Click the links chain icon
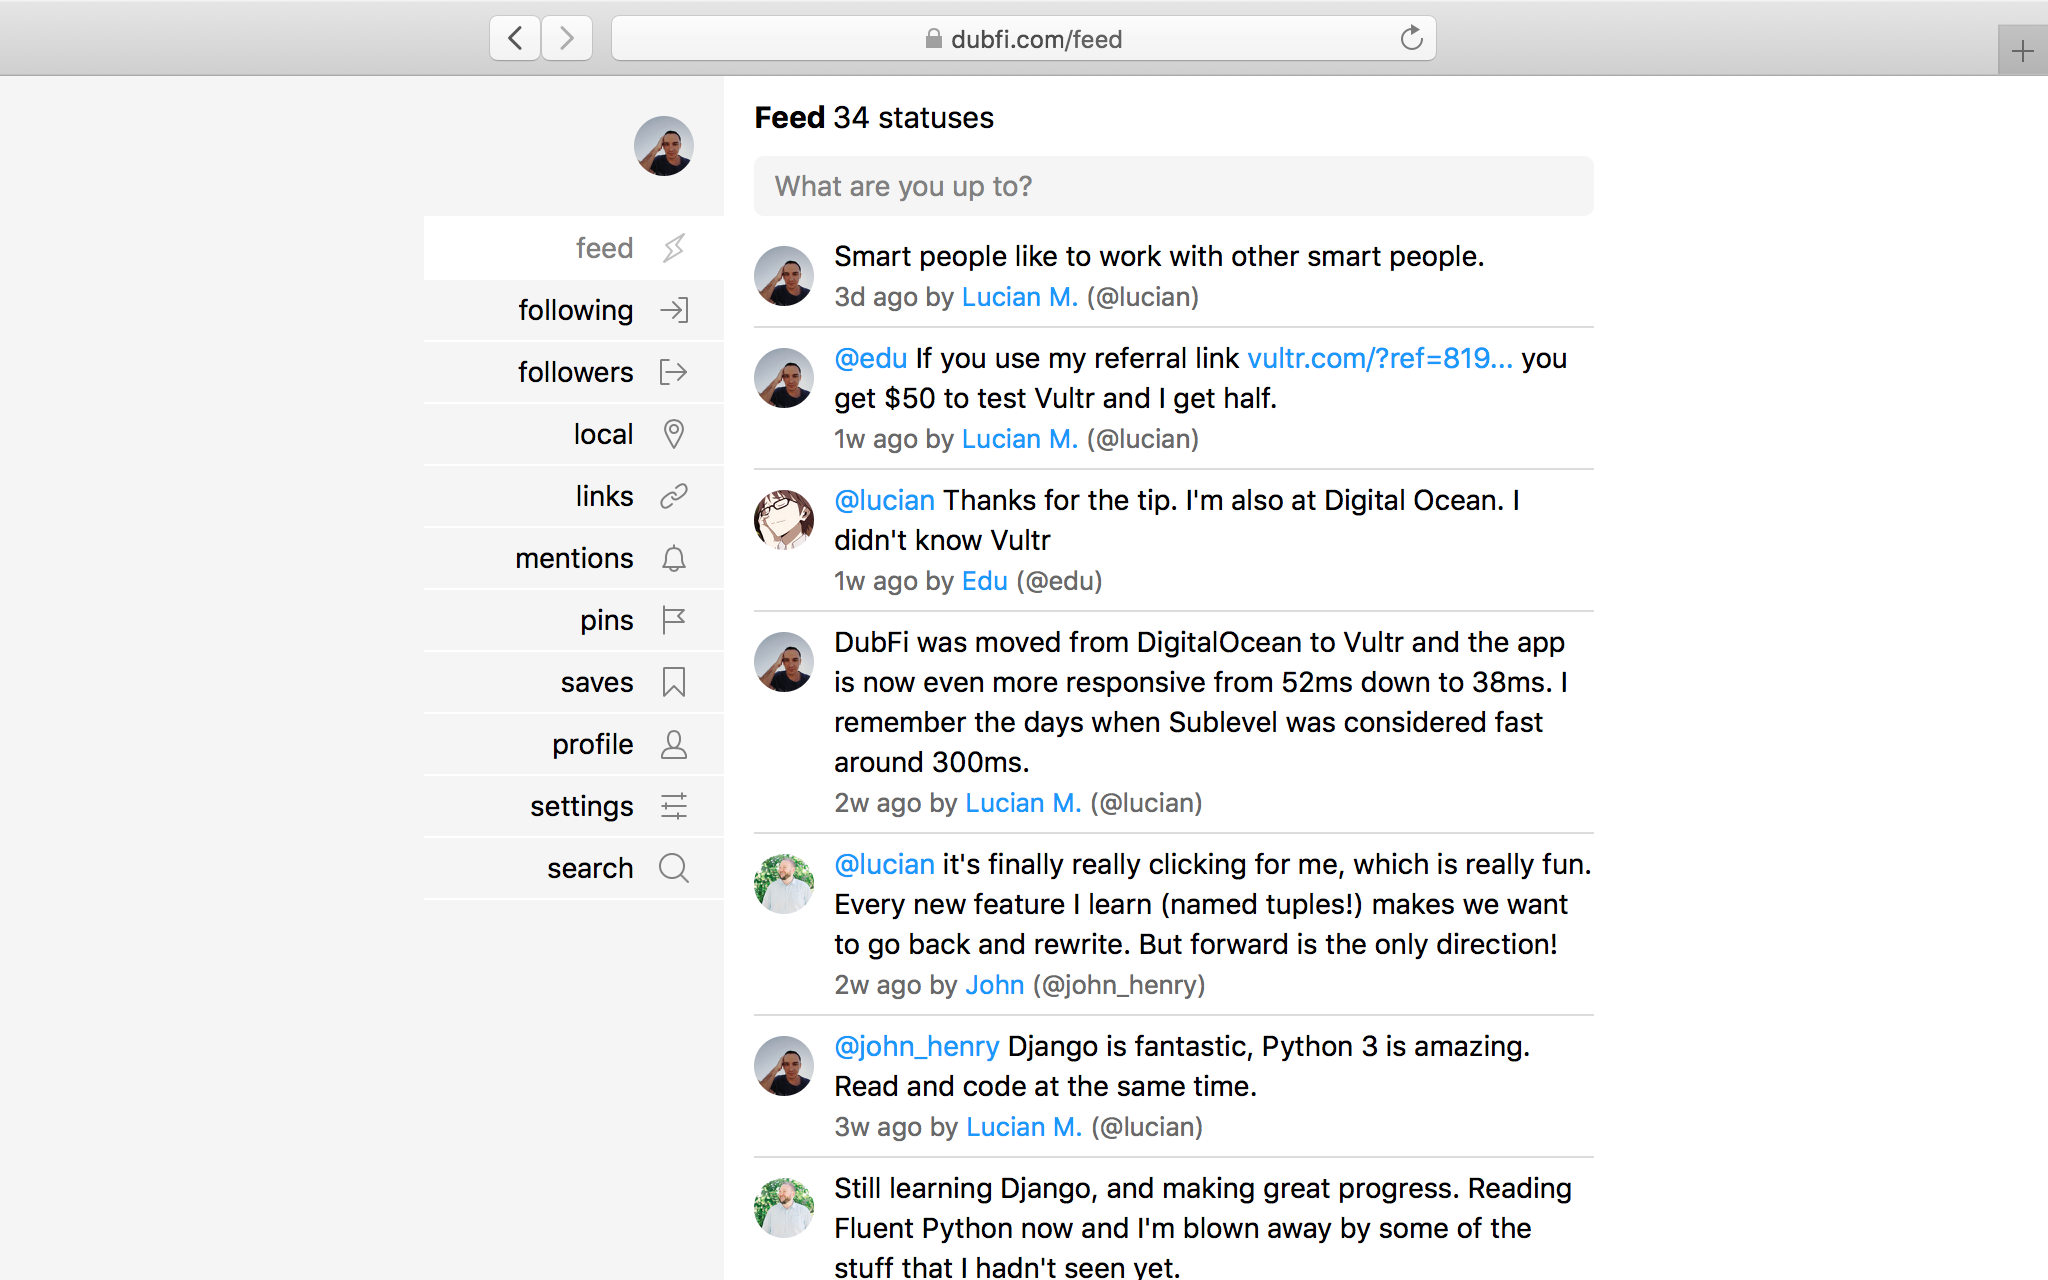 [674, 496]
